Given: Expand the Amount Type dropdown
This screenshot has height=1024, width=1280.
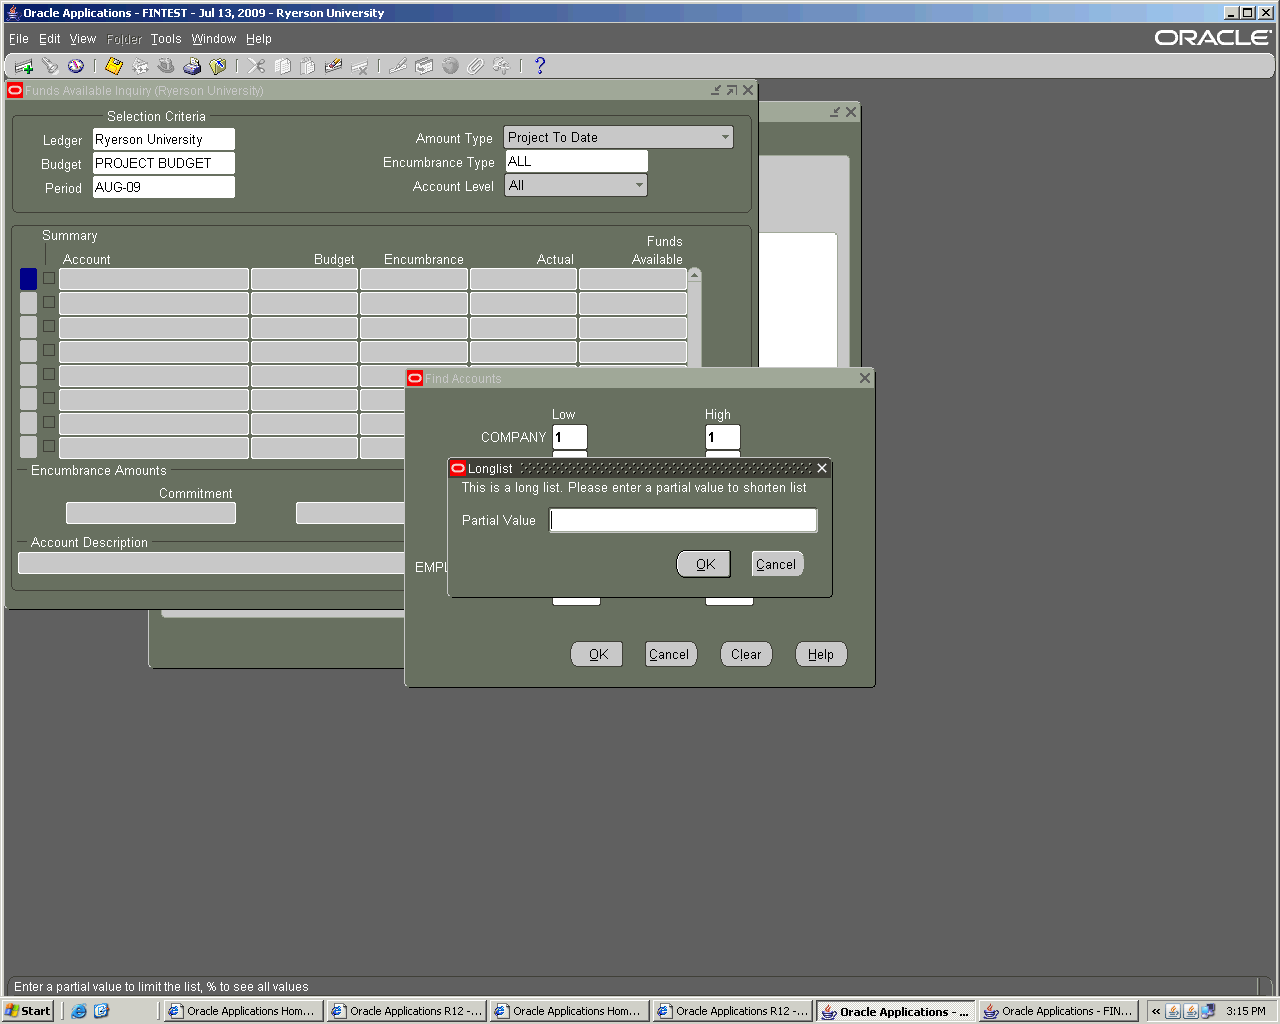Looking at the screenshot, I should click(725, 138).
